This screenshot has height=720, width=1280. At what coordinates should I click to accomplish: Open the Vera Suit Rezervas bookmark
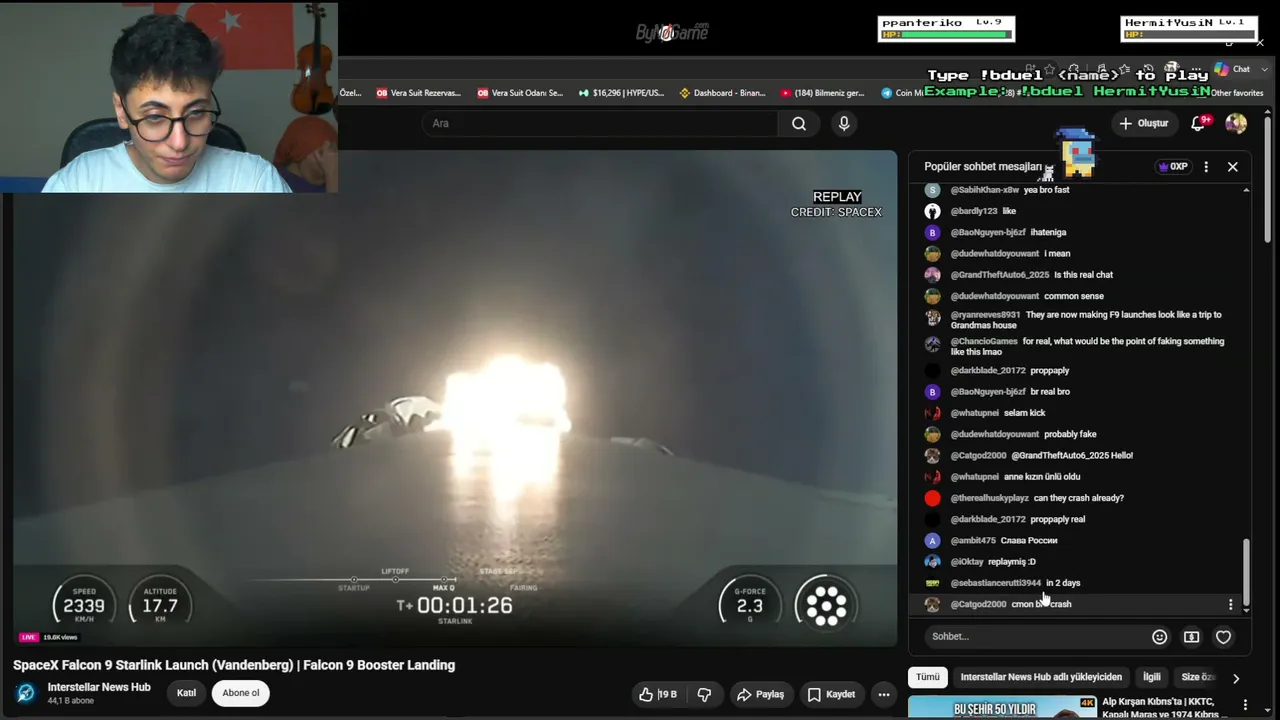pyautogui.click(x=418, y=93)
